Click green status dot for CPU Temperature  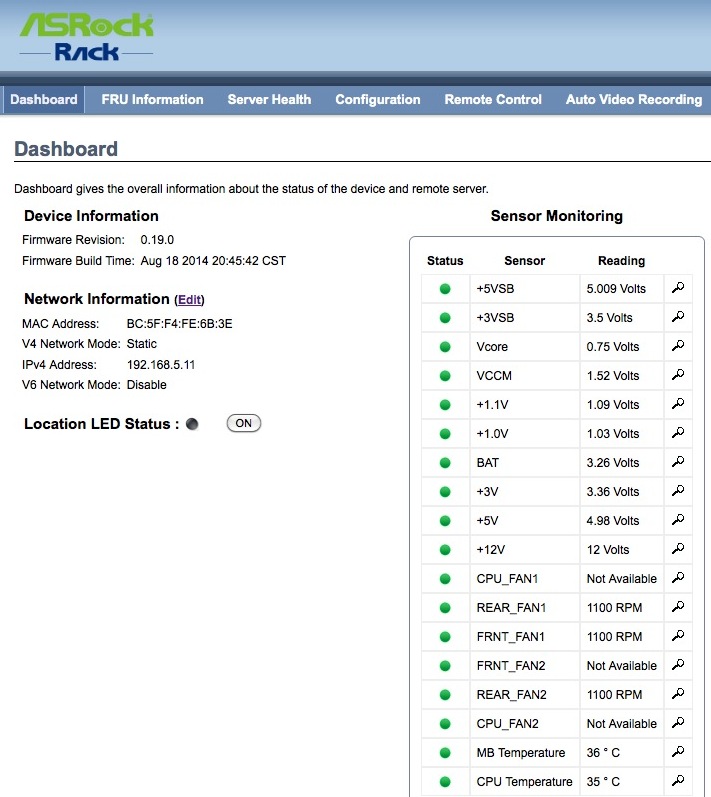click(445, 782)
